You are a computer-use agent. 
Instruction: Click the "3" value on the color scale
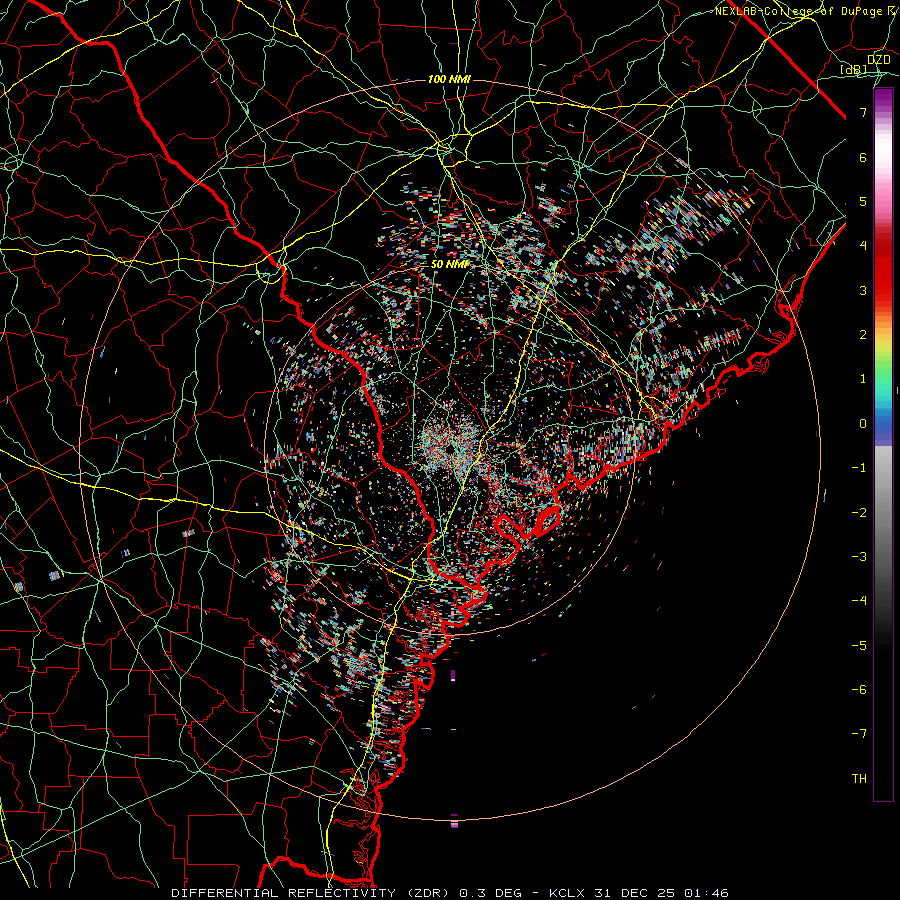[863, 290]
